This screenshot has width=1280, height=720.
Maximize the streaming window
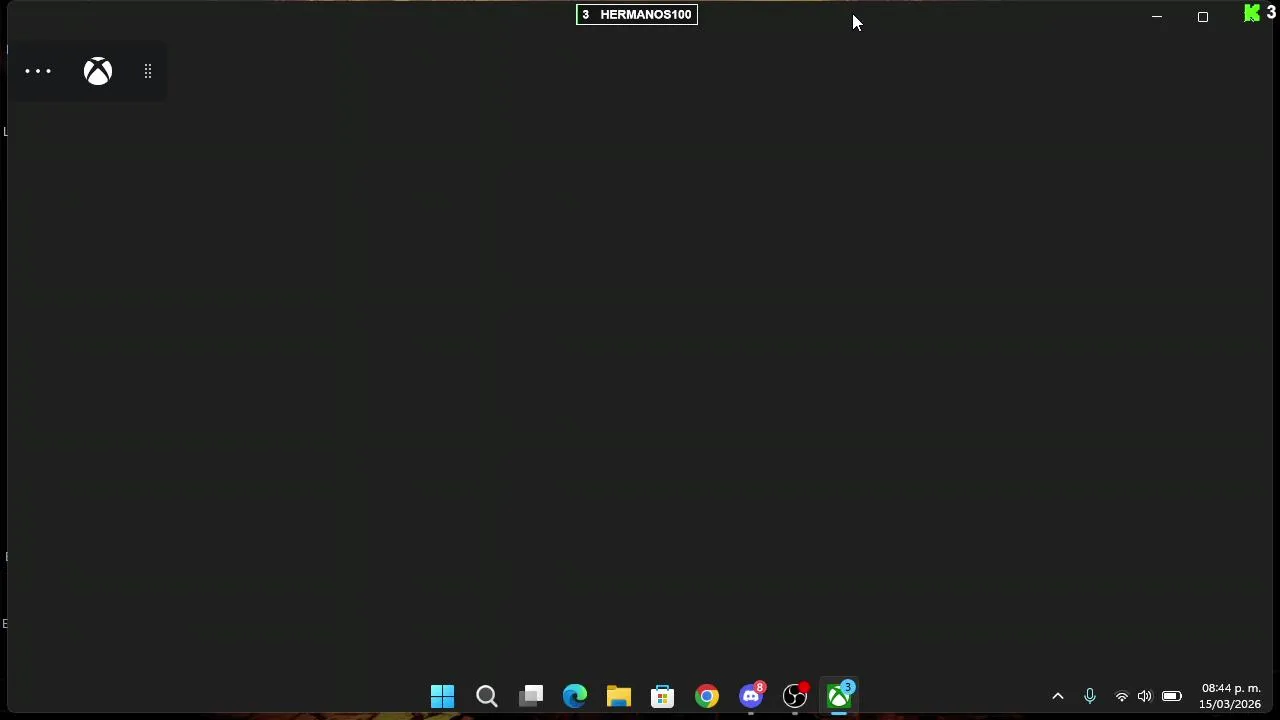tap(1203, 17)
